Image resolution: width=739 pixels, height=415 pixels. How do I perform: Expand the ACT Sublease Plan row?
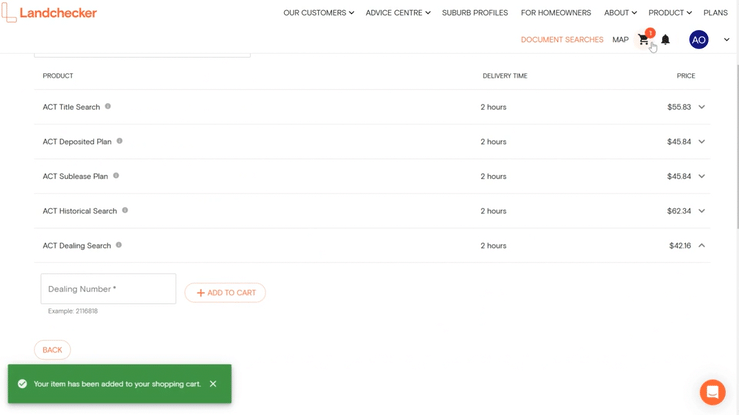pos(702,176)
